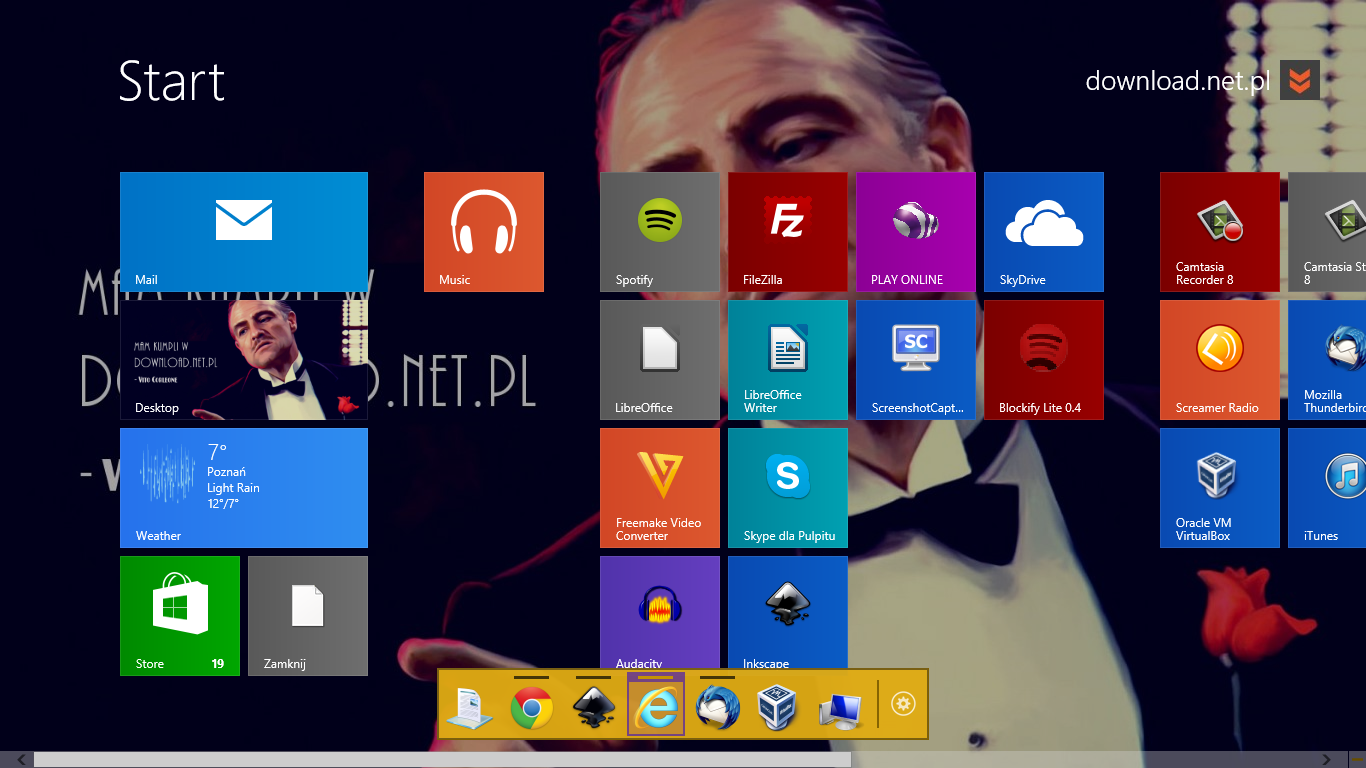Switch to Google Chrome in the dock
This screenshot has height=768, width=1366.
(532, 708)
